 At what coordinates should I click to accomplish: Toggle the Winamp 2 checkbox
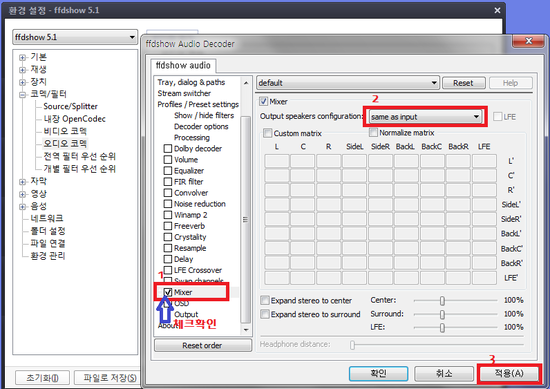pos(168,215)
